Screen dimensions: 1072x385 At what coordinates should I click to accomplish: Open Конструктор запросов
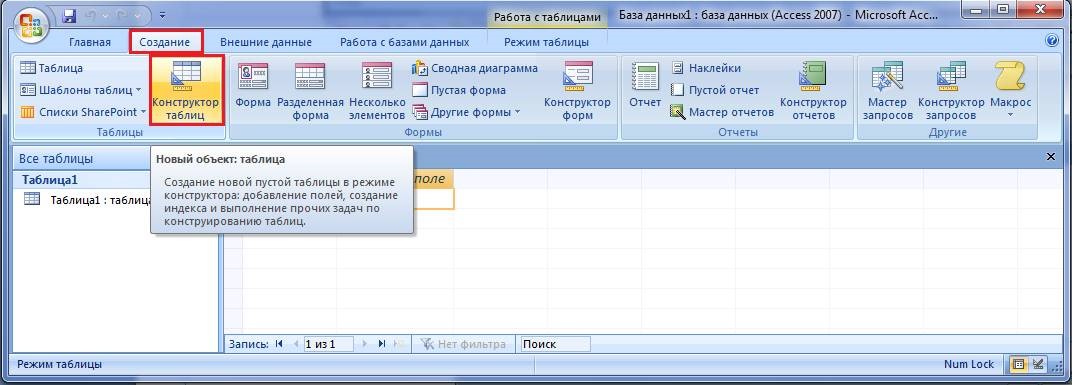[950, 90]
